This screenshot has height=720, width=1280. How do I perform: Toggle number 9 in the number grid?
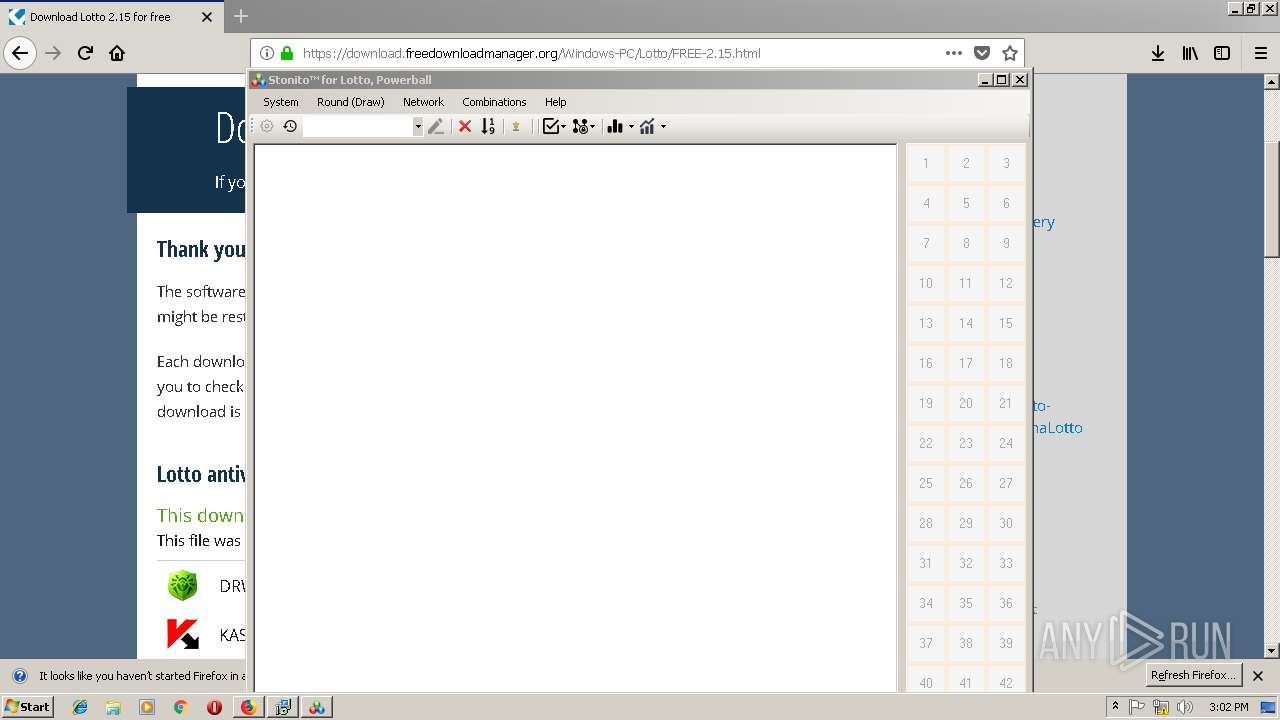click(1006, 243)
